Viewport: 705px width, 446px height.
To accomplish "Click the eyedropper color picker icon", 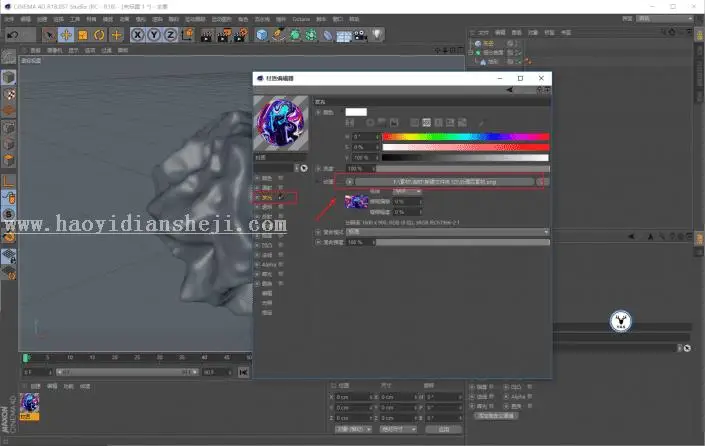I will point(481,122).
